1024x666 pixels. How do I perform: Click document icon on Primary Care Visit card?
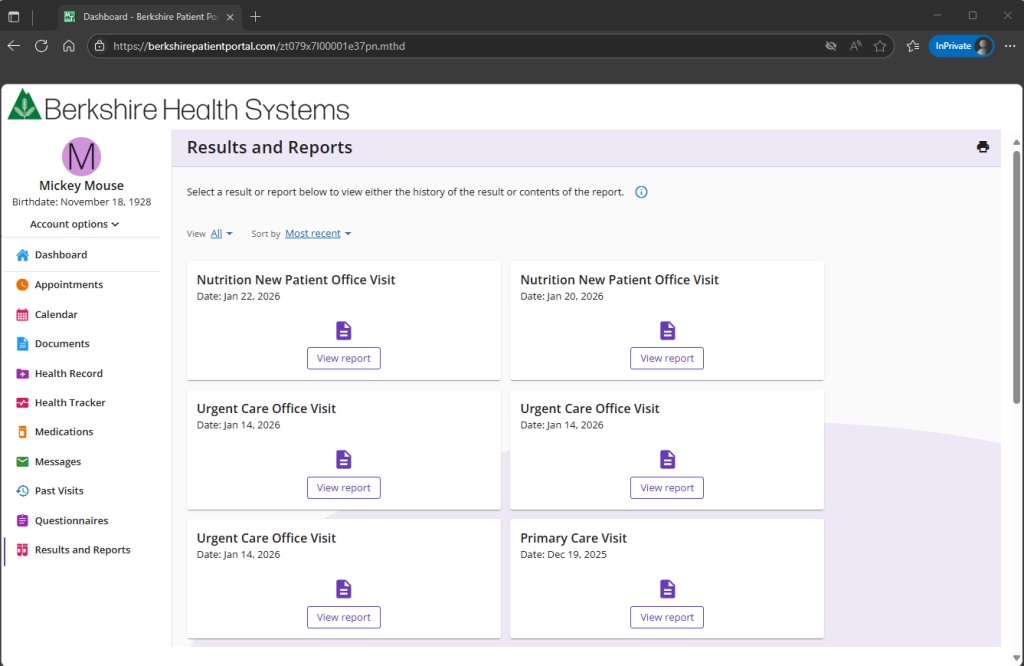667,589
